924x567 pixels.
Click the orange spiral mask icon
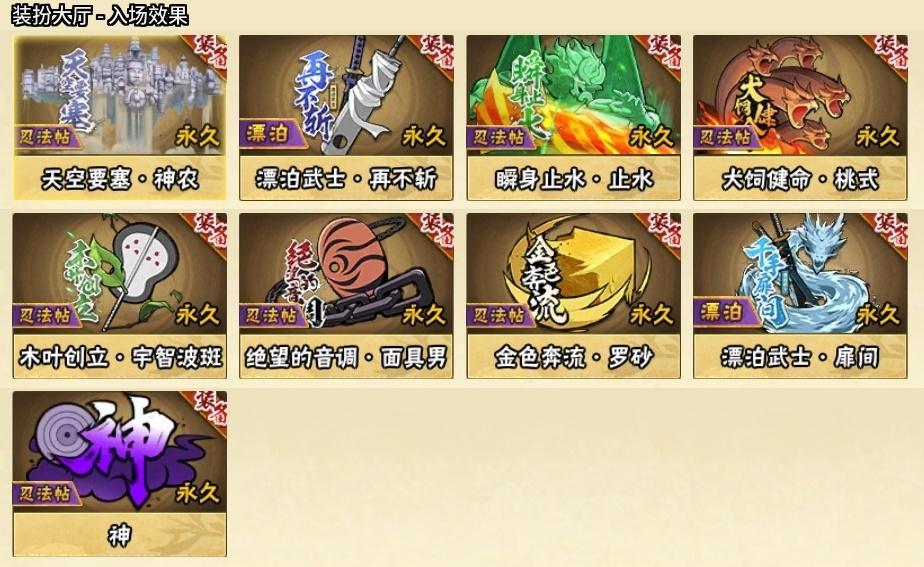(346, 273)
